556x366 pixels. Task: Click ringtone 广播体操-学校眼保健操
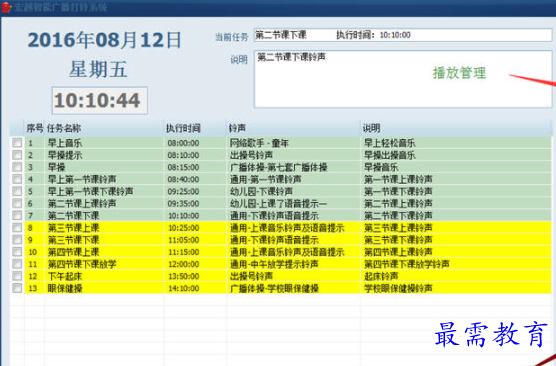pos(274,288)
